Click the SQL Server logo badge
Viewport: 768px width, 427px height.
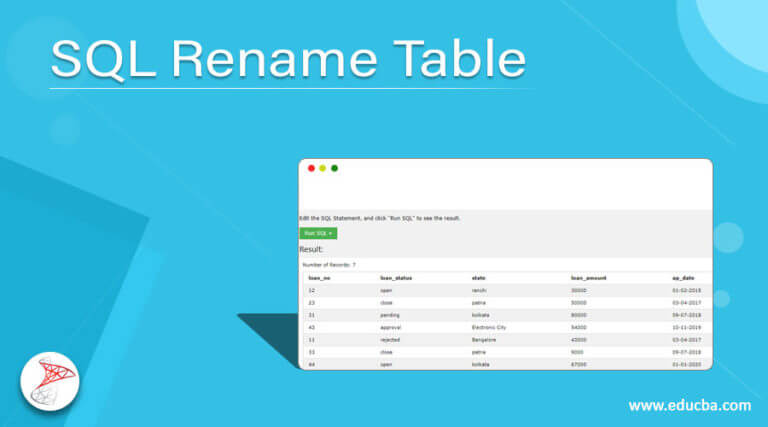point(50,381)
